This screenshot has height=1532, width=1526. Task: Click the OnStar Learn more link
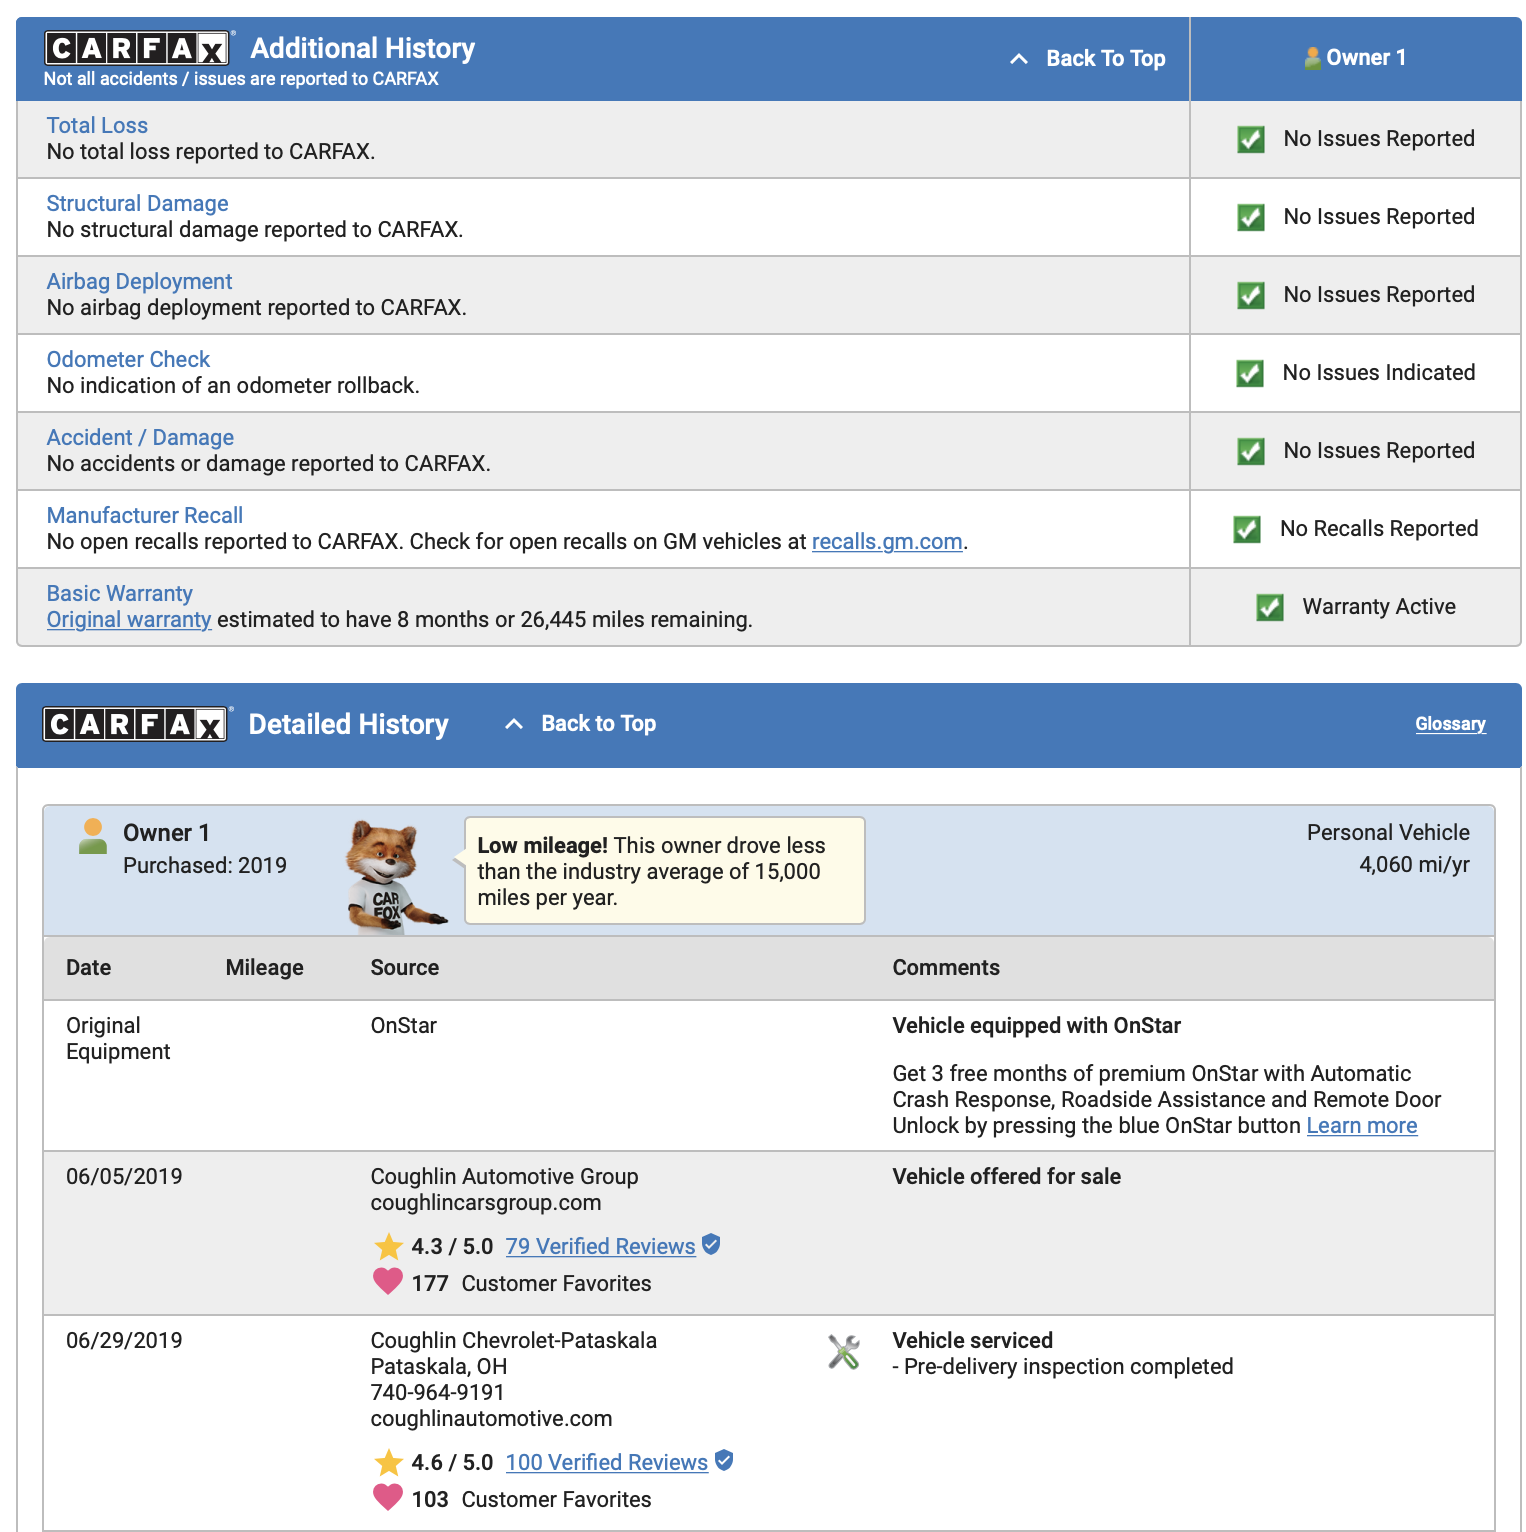pyautogui.click(x=1361, y=1126)
